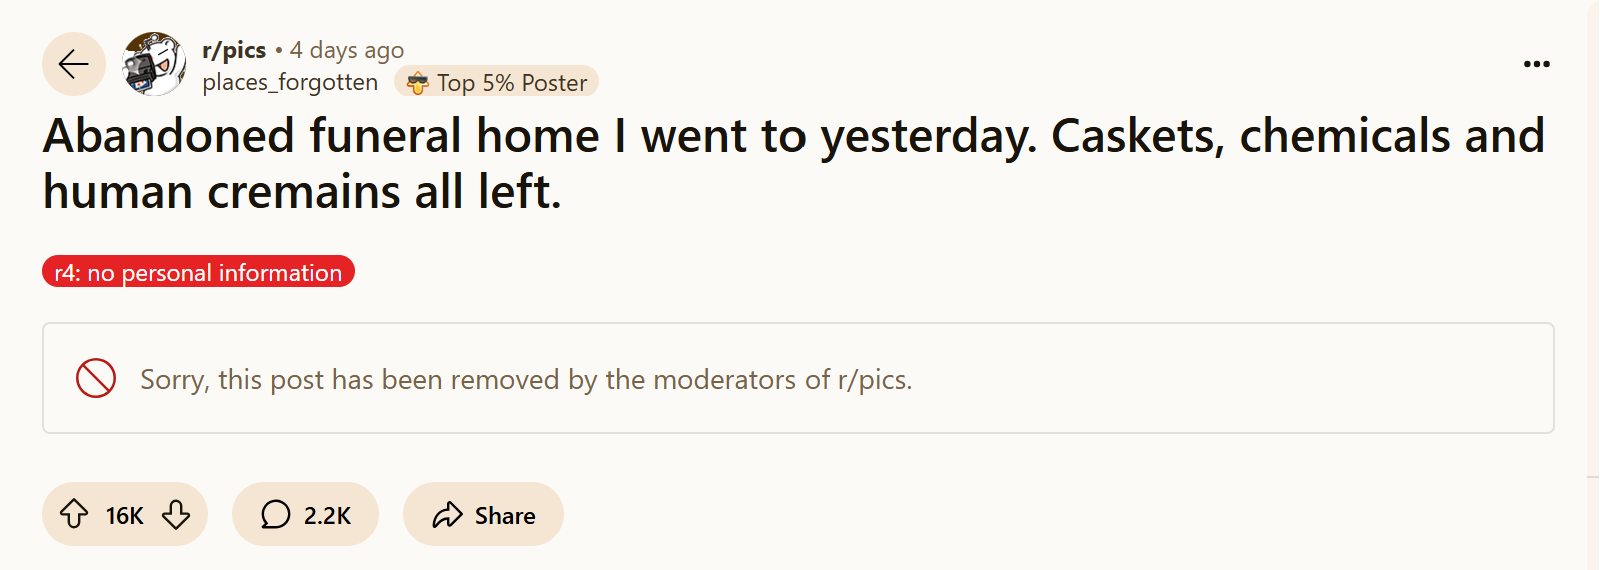Click the speech bubble comments icon
Screen dimensions: 1600x570
click(275, 515)
